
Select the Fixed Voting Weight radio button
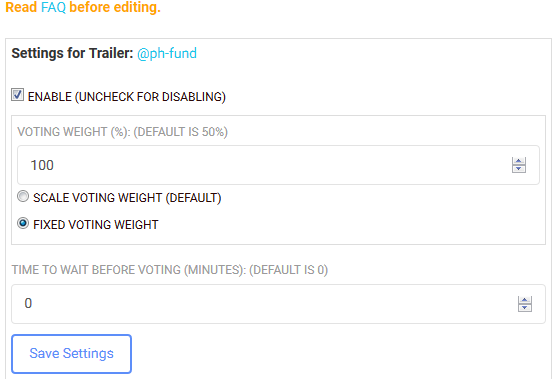coord(23,224)
